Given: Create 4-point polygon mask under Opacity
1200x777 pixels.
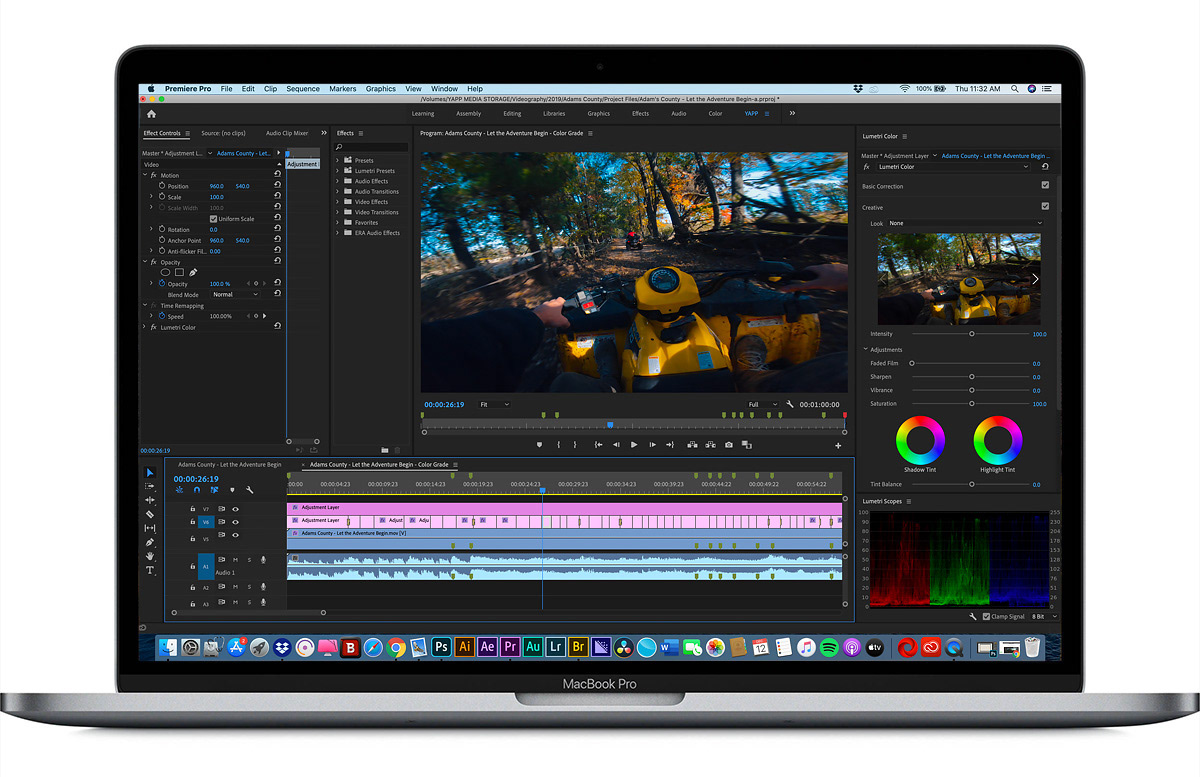Looking at the screenshot, I should point(179,272).
